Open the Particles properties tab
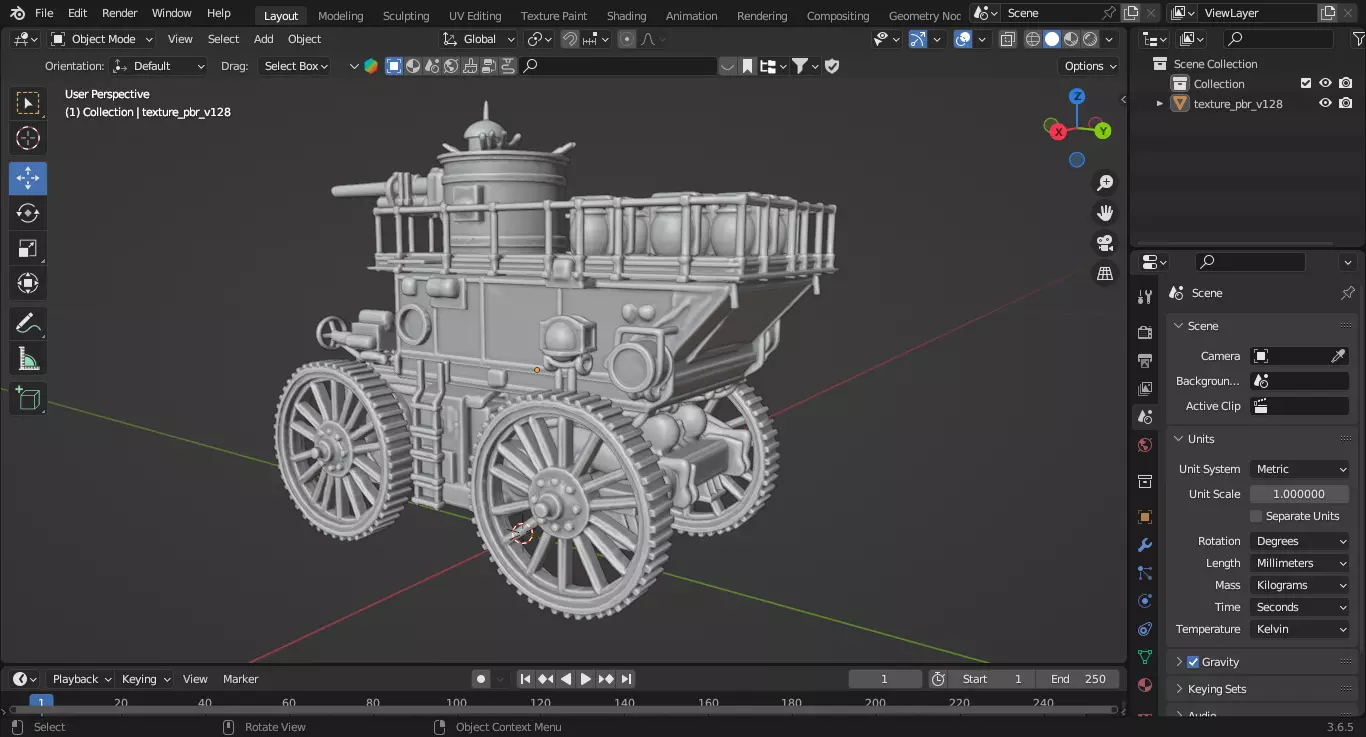The image size is (1366, 737). 1145,573
